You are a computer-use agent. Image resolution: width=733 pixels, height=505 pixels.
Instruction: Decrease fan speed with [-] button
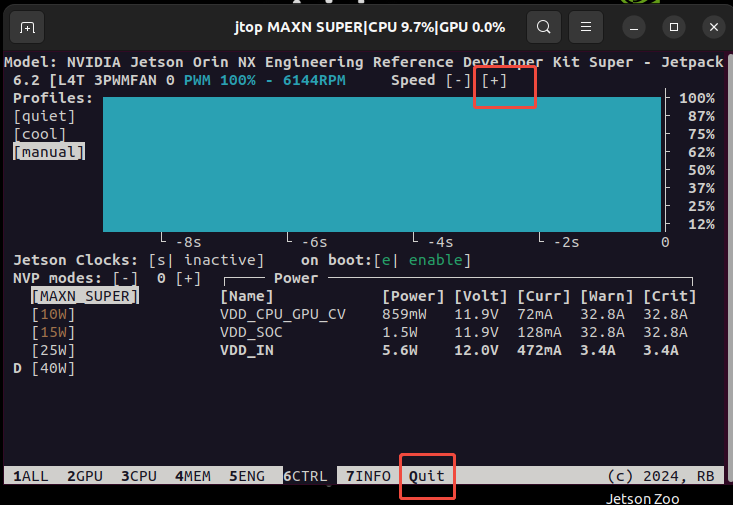click(x=459, y=80)
